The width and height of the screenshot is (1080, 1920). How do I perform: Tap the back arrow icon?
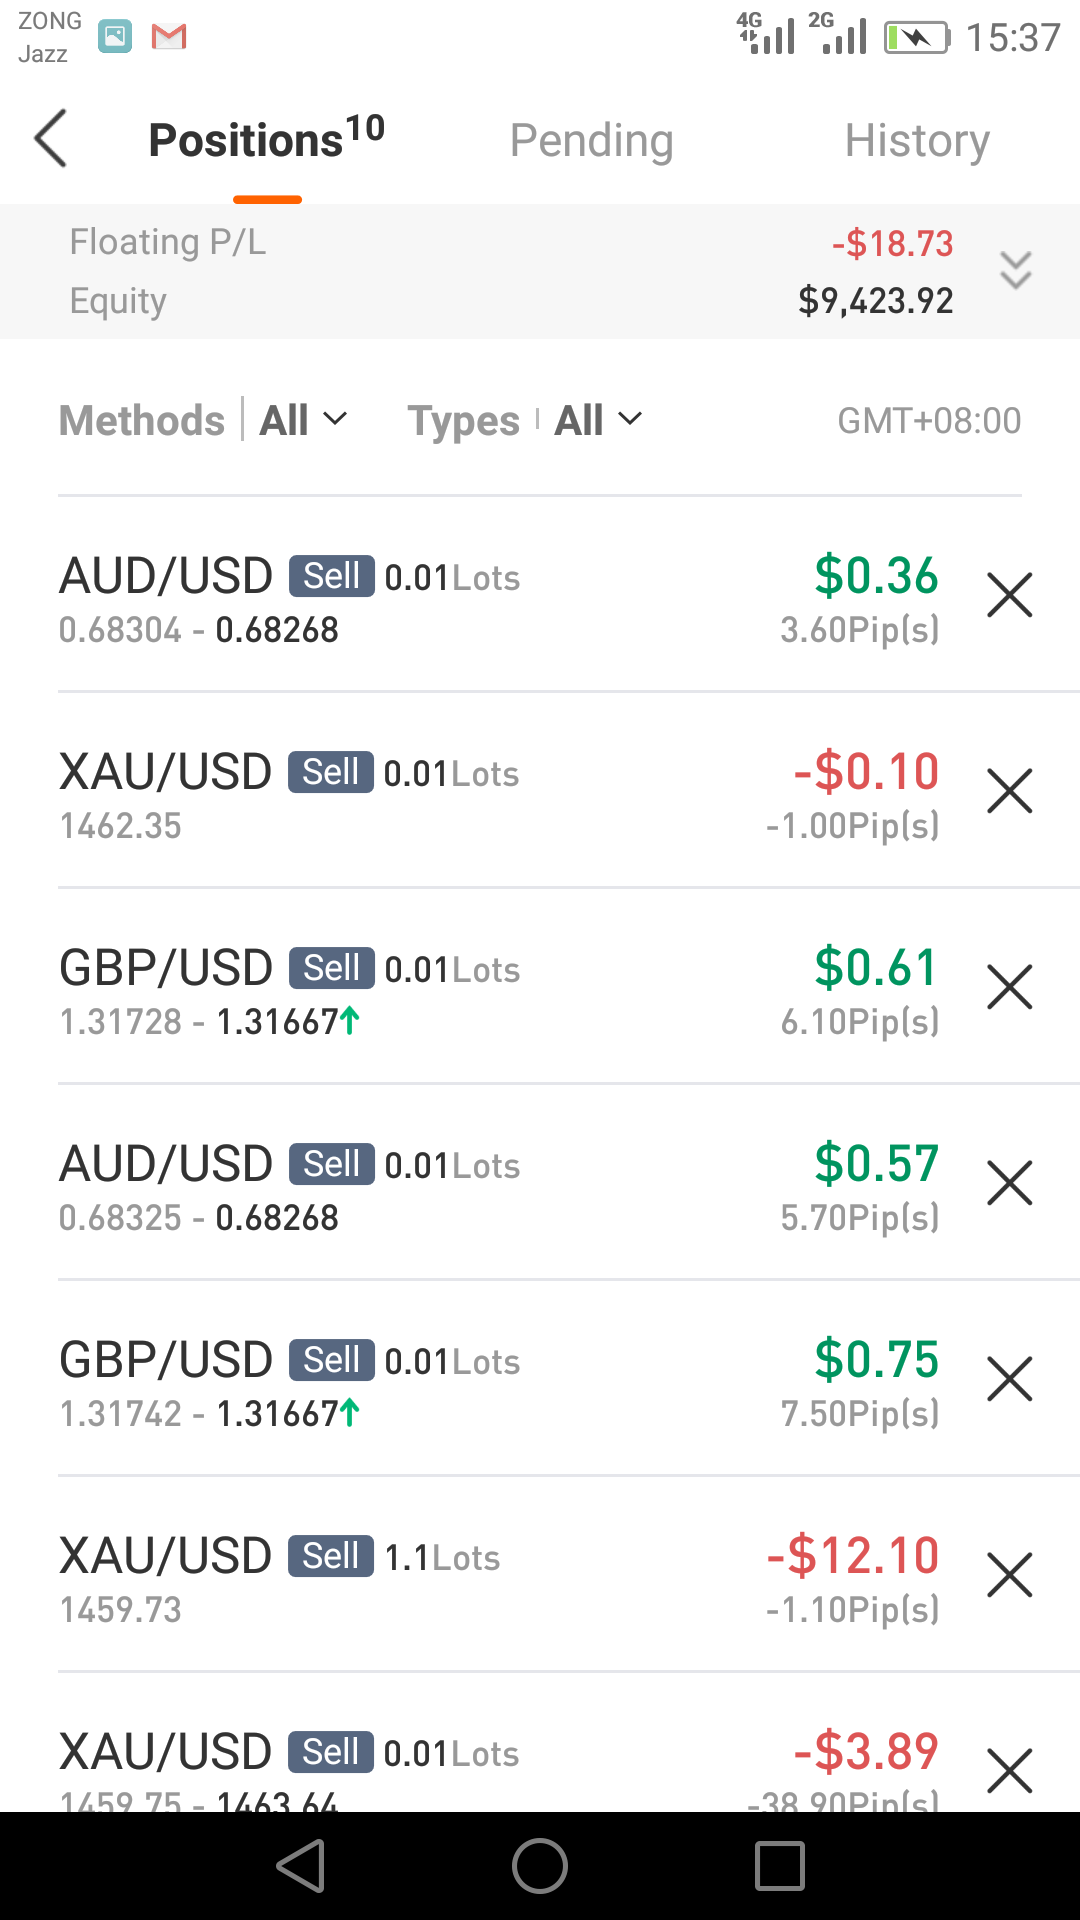tap(51, 139)
